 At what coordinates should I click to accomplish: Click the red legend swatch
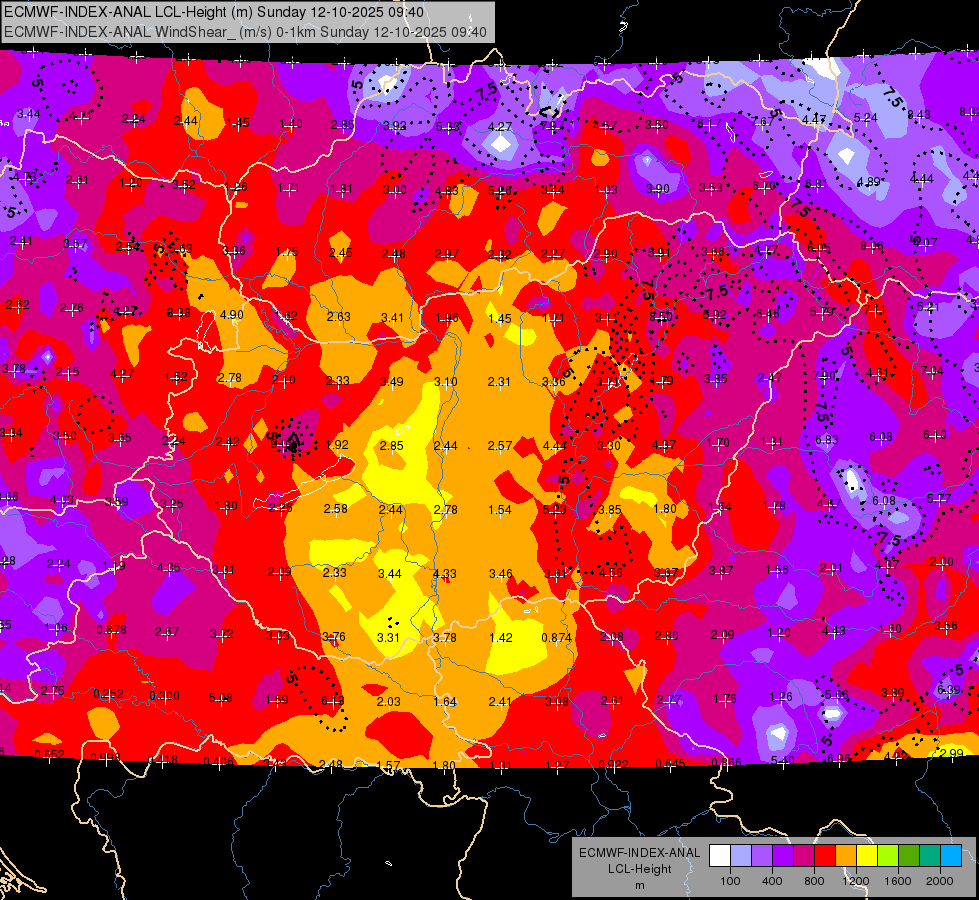click(x=825, y=856)
